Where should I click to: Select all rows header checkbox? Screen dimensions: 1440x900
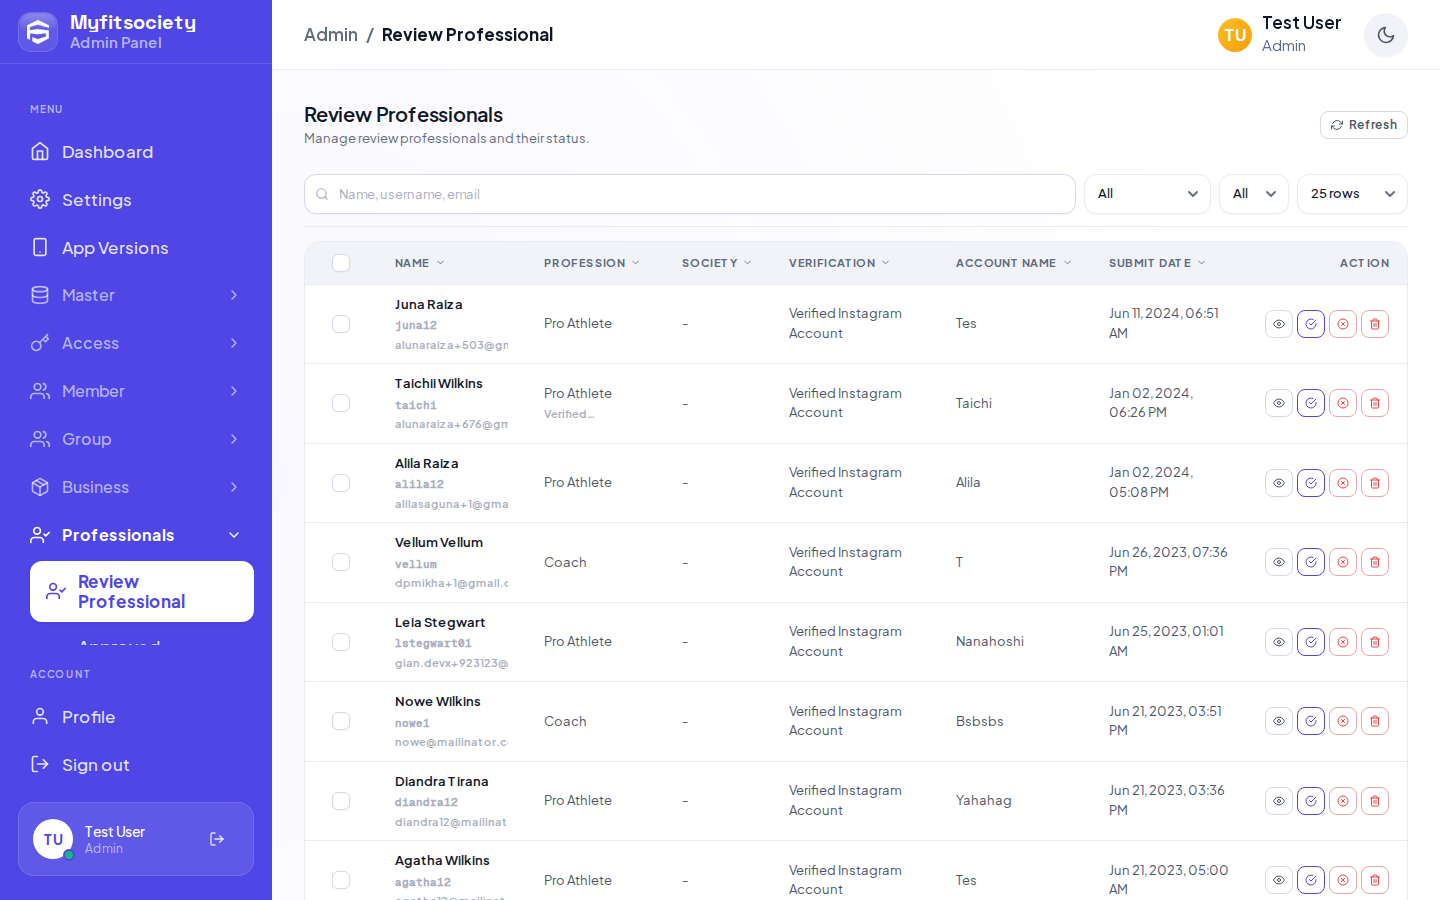[x=341, y=263]
